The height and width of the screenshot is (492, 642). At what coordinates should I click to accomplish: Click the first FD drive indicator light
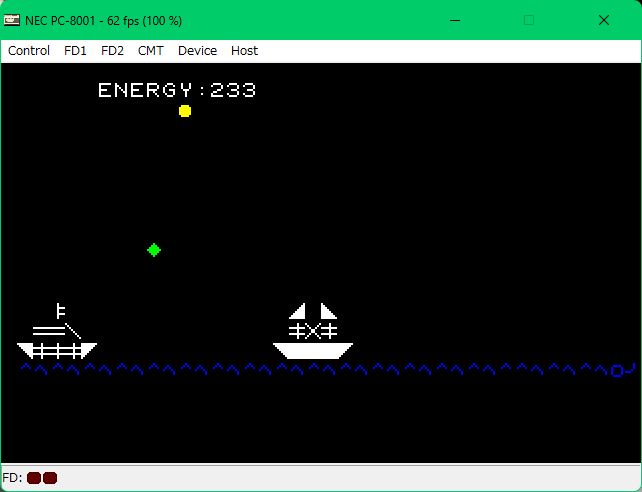(x=33, y=478)
